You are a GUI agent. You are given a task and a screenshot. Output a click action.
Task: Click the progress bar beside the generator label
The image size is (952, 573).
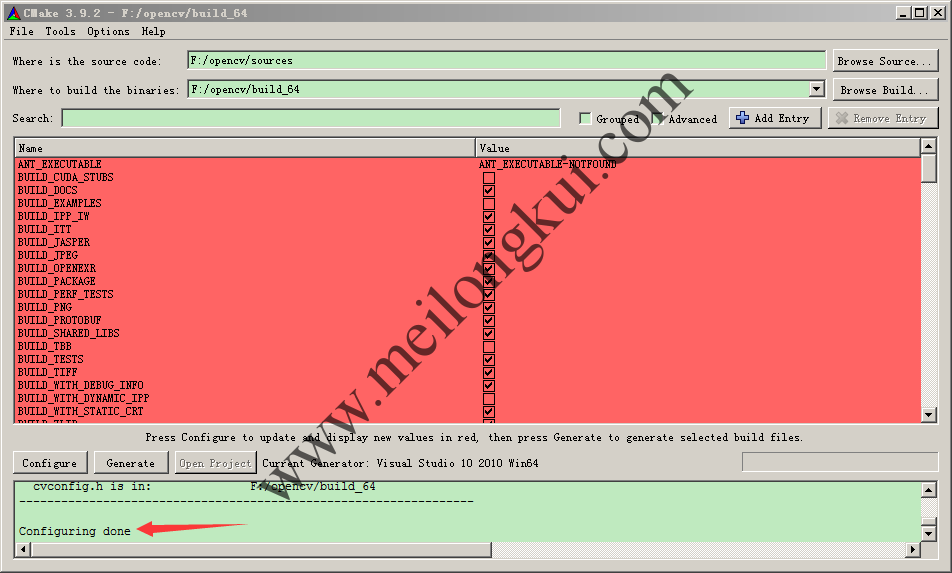coord(840,462)
